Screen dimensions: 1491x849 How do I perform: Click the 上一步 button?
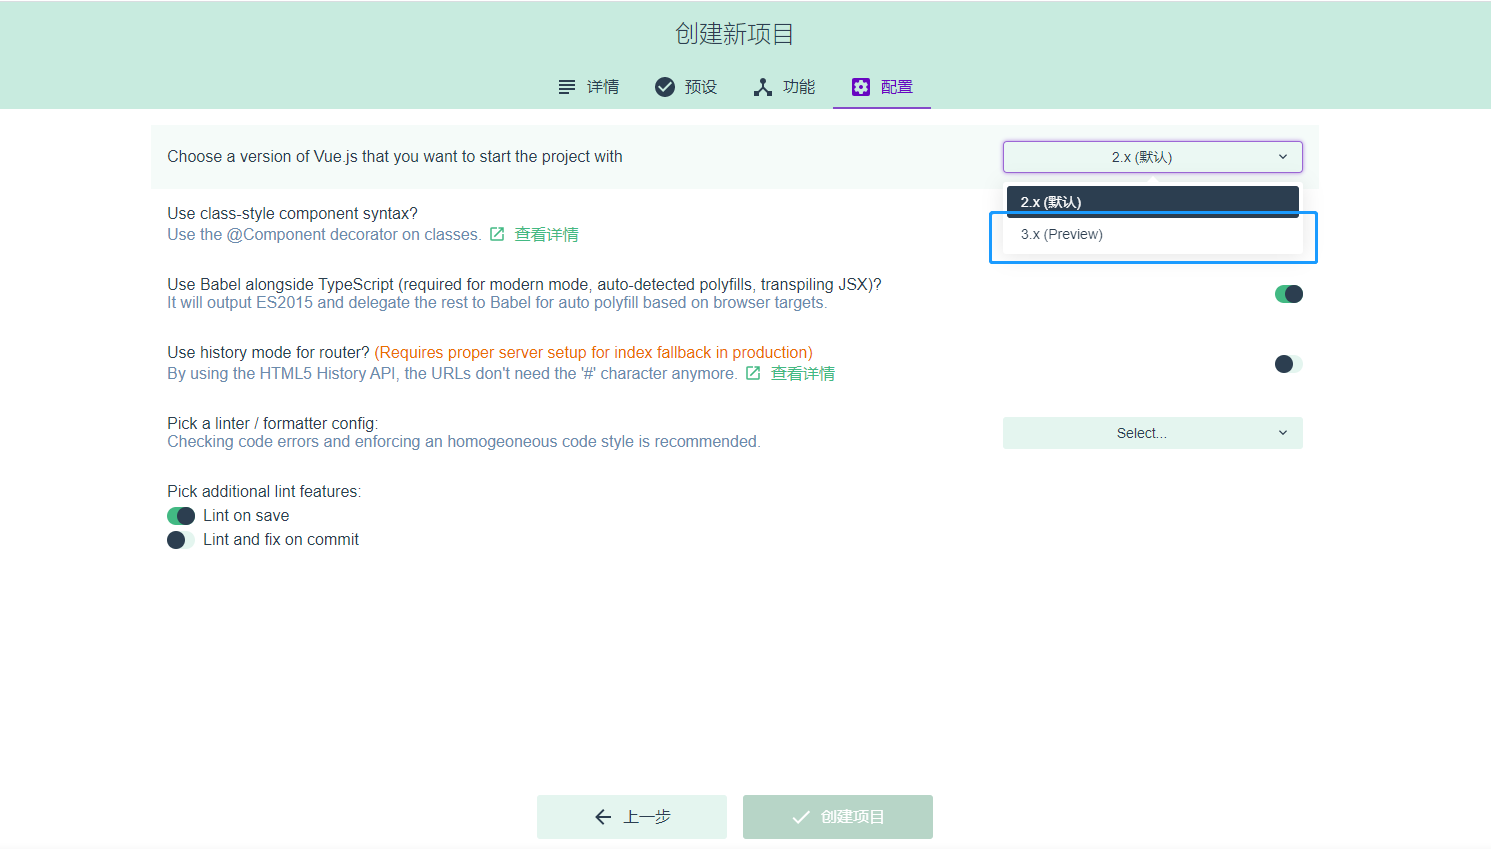pos(632,816)
